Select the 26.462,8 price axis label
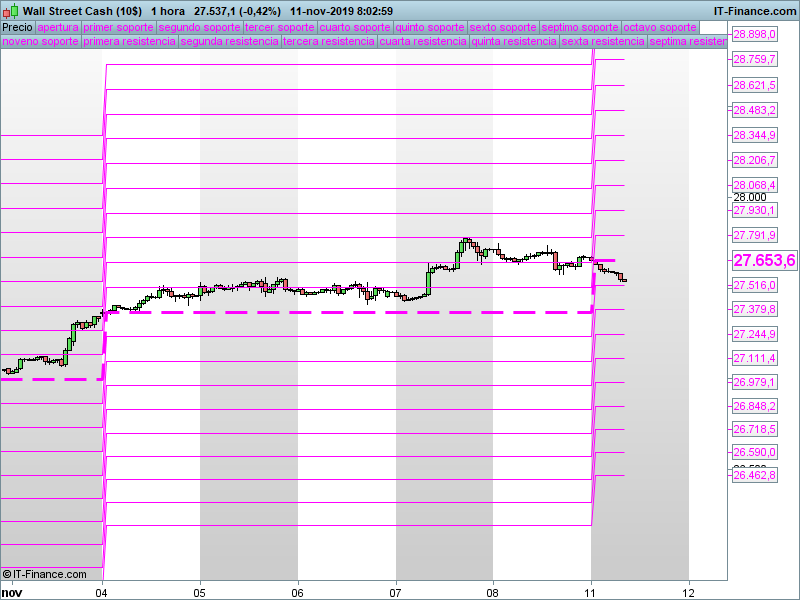Viewport: 800px width, 600px height. (755, 476)
